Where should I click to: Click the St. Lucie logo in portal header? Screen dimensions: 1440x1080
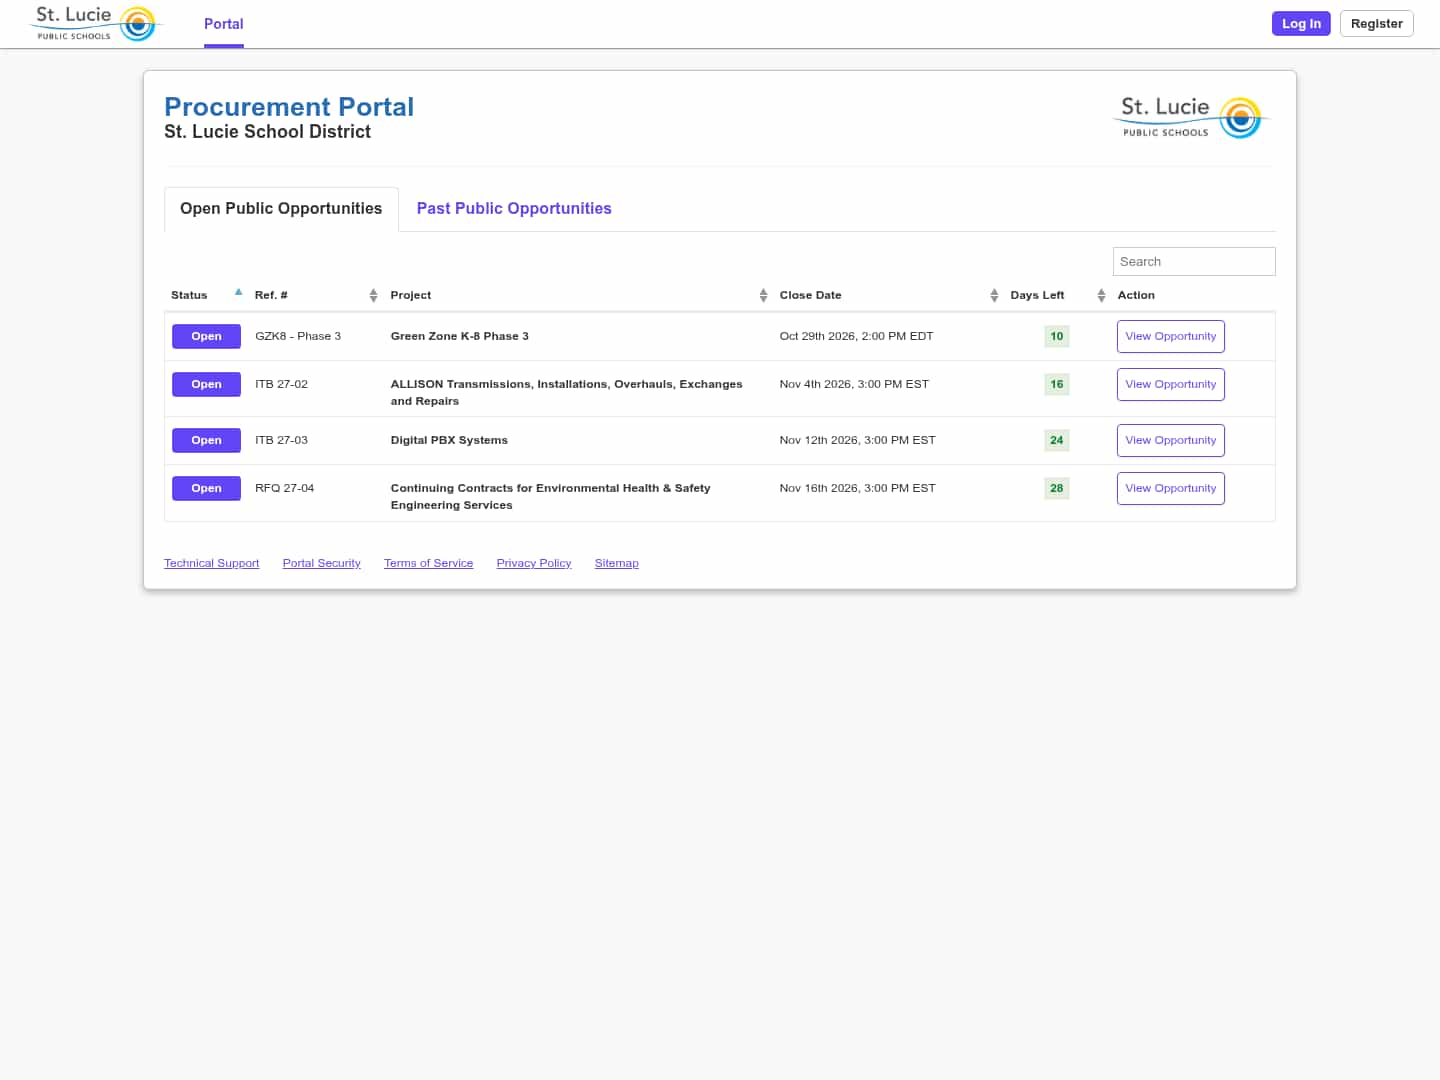point(1193,118)
